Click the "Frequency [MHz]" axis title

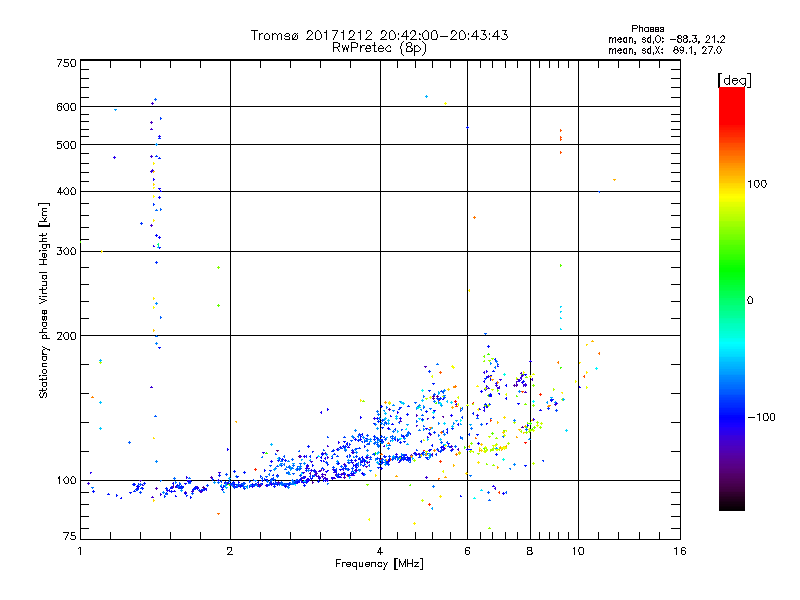coord(379,564)
